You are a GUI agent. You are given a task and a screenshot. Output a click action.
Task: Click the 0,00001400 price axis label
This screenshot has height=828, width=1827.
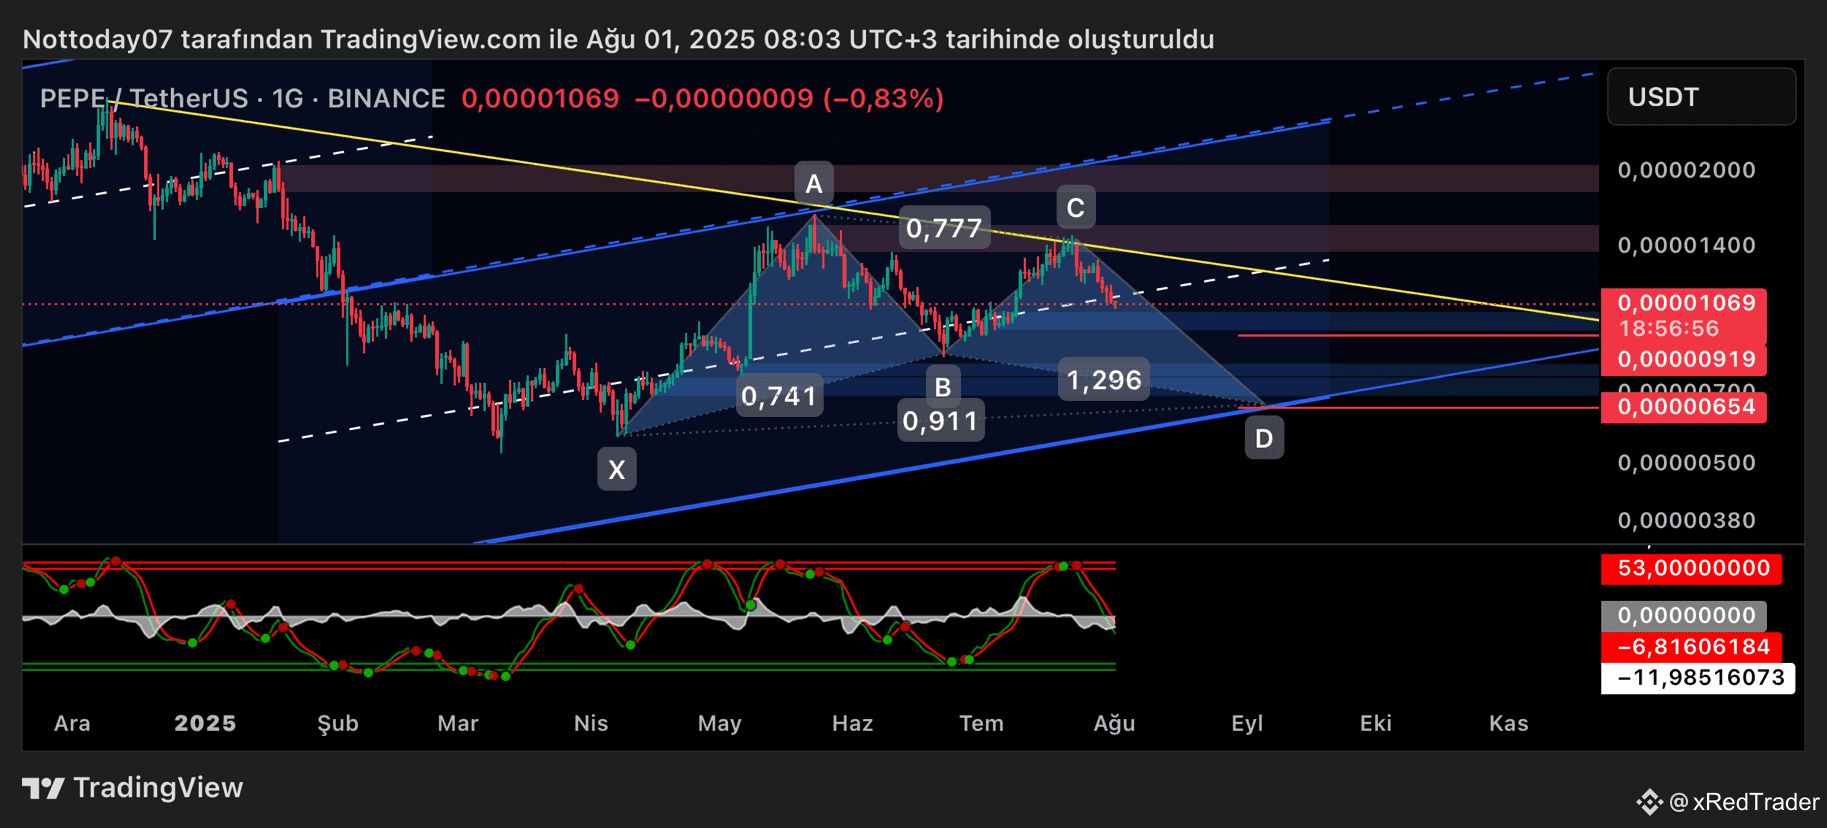[1686, 245]
